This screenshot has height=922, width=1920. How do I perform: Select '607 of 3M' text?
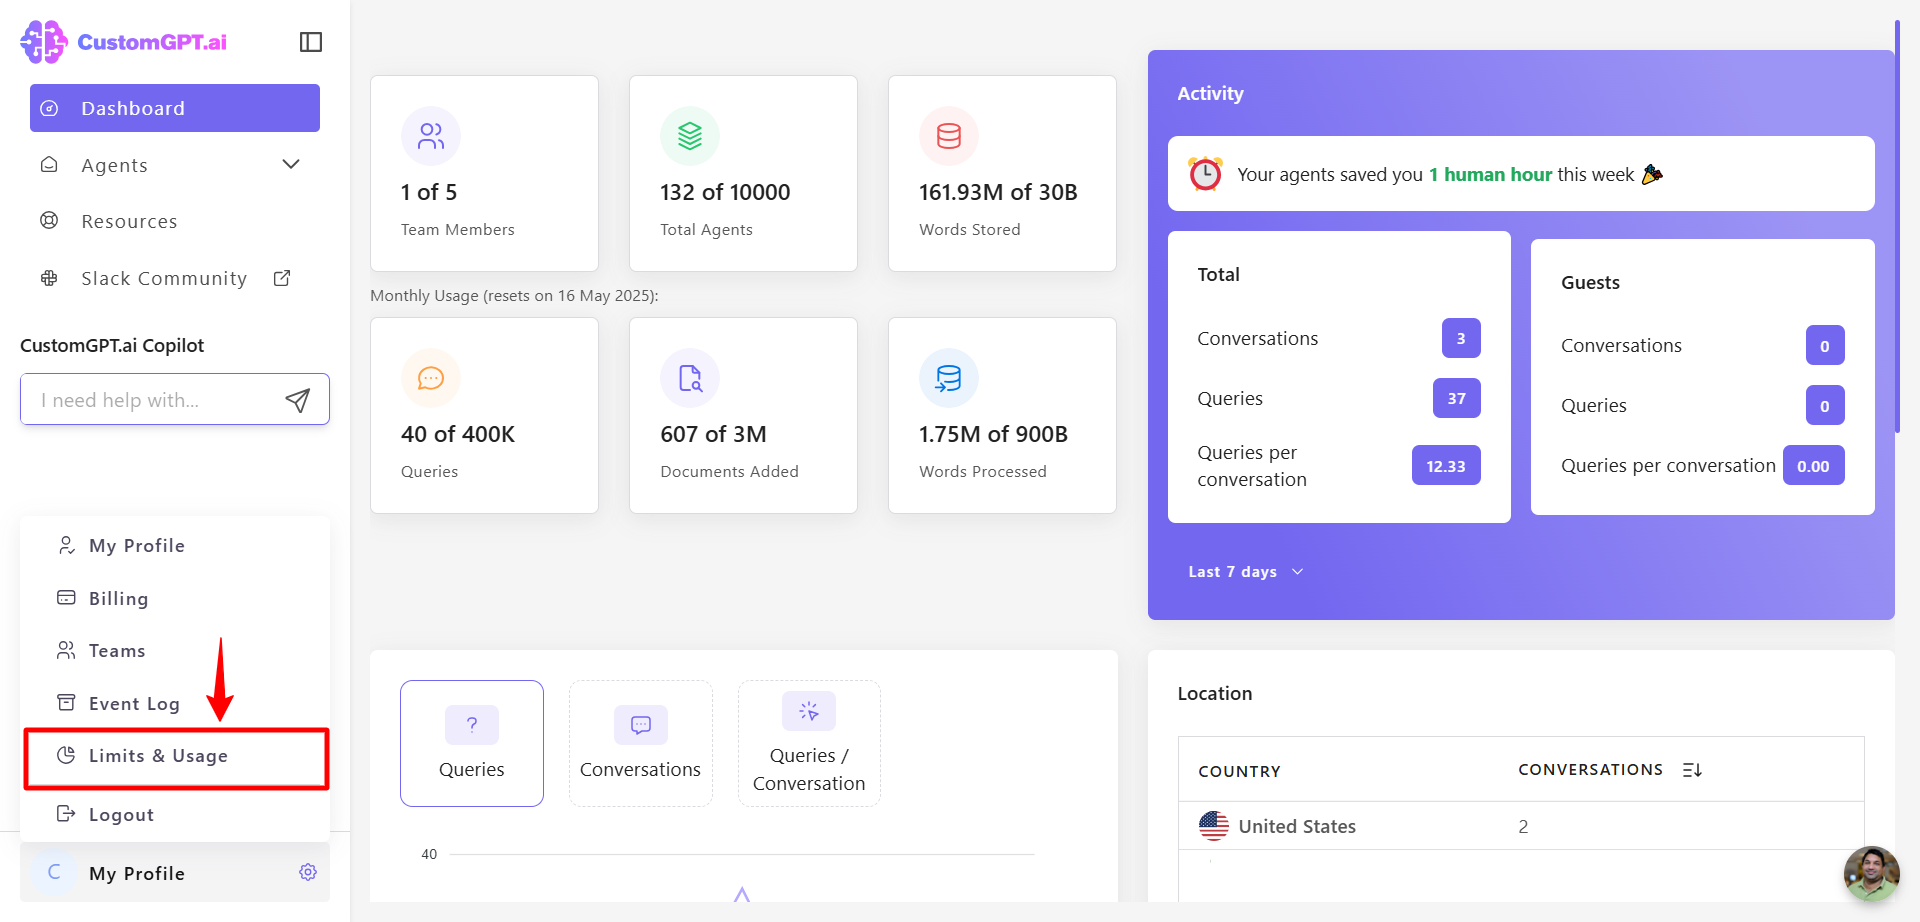tap(713, 434)
